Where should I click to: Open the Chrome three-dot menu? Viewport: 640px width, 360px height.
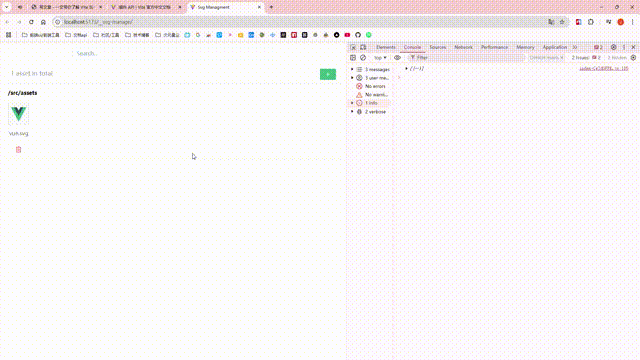[632, 22]
